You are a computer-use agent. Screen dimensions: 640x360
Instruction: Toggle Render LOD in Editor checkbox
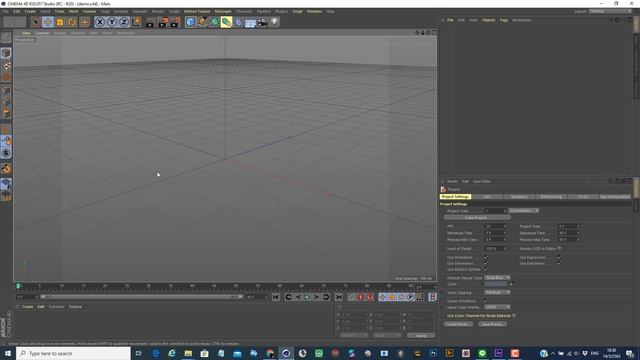559,248
